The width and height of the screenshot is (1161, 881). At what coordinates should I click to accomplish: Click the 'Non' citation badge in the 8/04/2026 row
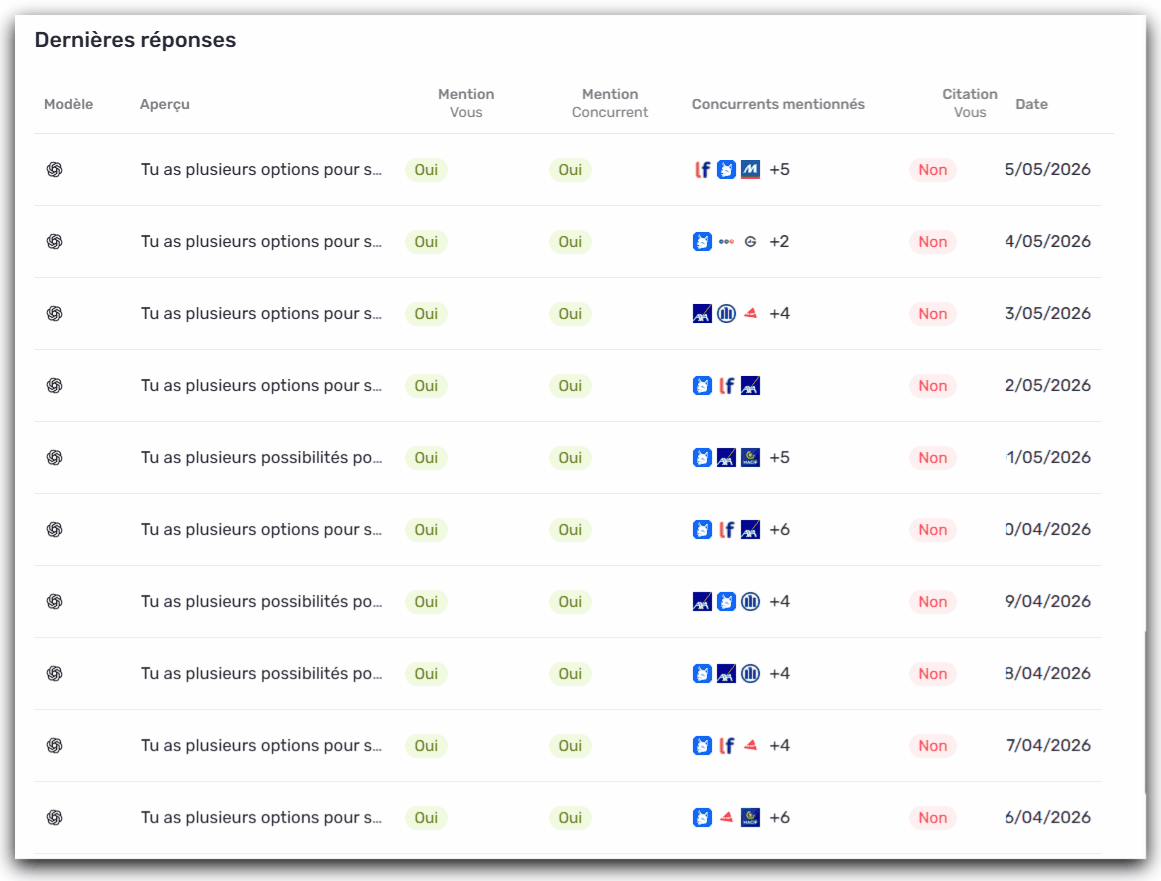click(933, 674)
